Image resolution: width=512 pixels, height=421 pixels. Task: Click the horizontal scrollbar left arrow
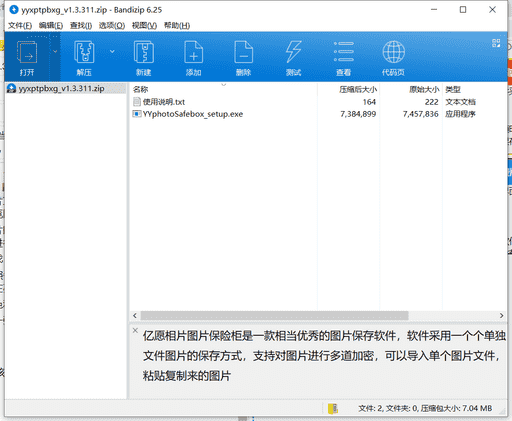point(135,315)
